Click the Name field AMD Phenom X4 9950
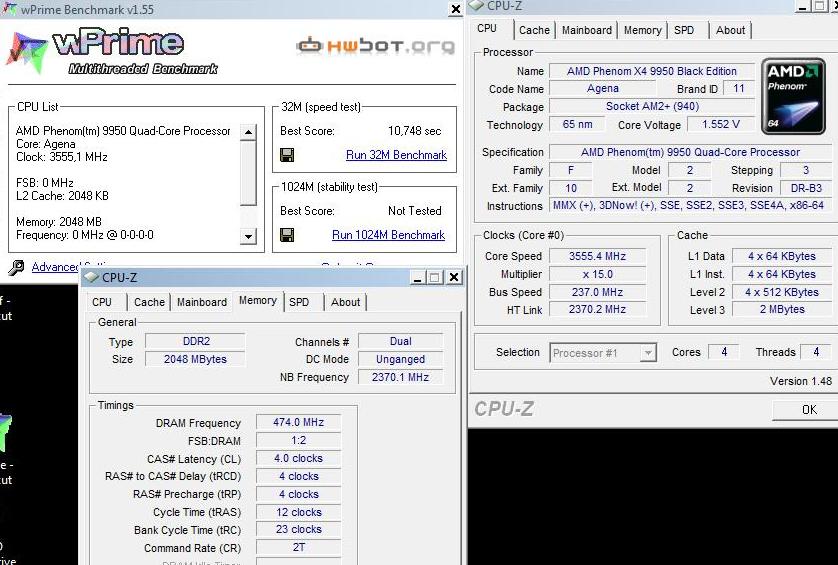Screen dimensions: 838x565 click(x=651, y=71)
